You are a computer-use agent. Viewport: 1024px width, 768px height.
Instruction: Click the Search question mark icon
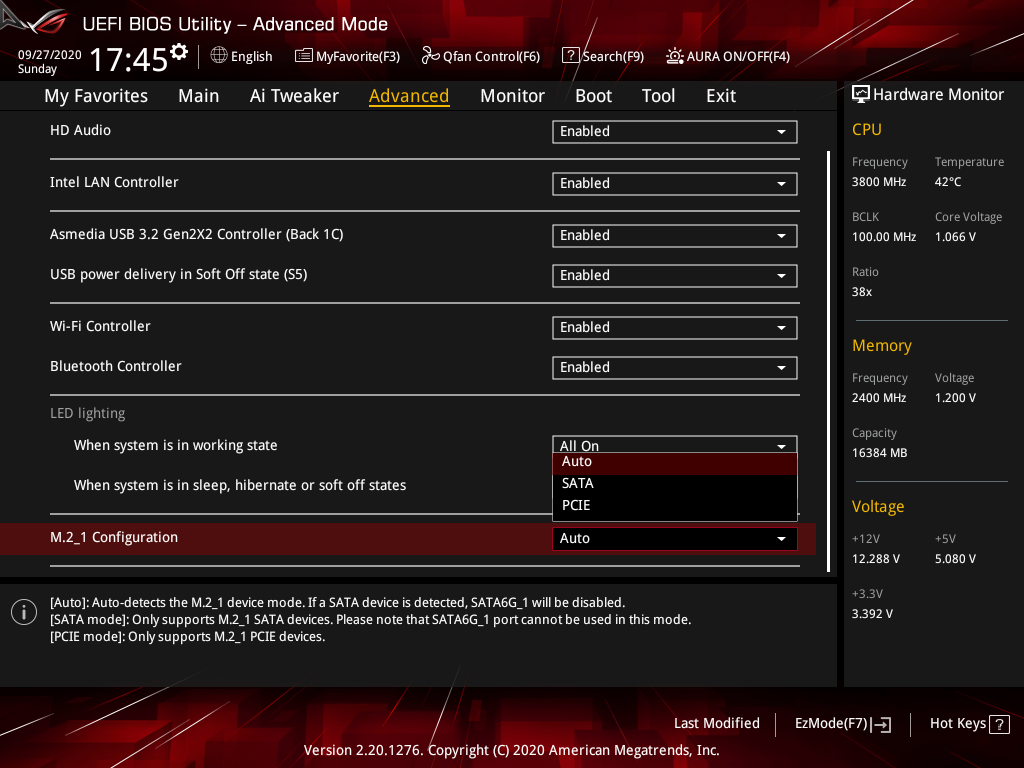click(x=570, y=56)
